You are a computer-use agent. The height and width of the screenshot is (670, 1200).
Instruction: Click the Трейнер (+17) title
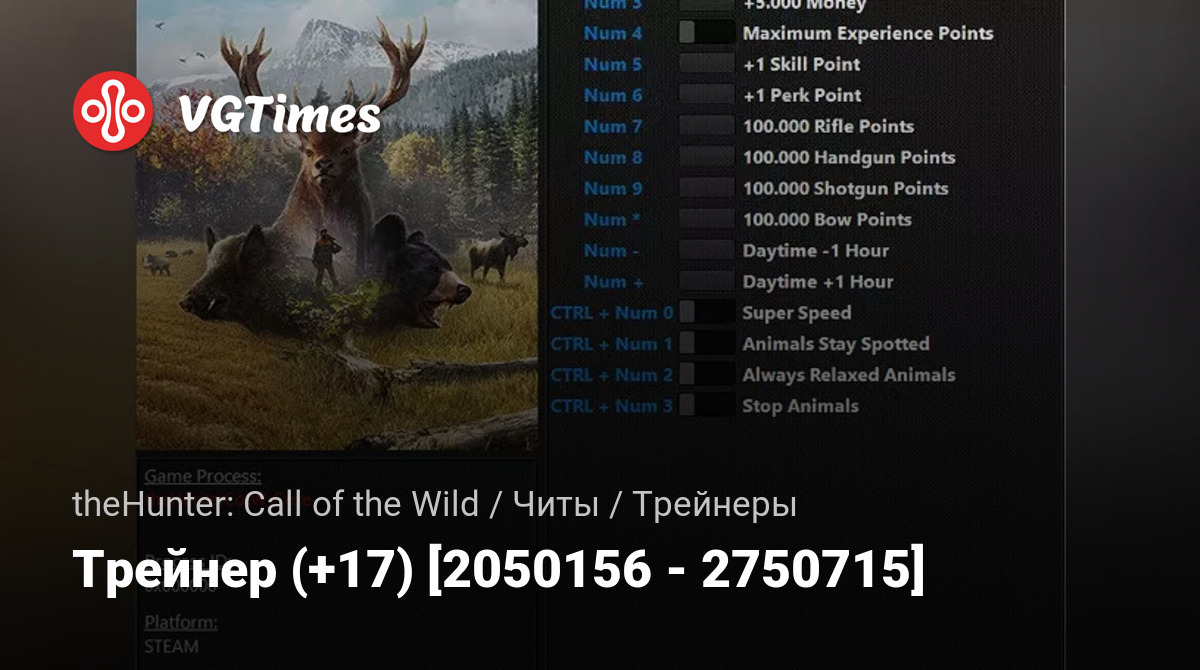coord(499,570)
